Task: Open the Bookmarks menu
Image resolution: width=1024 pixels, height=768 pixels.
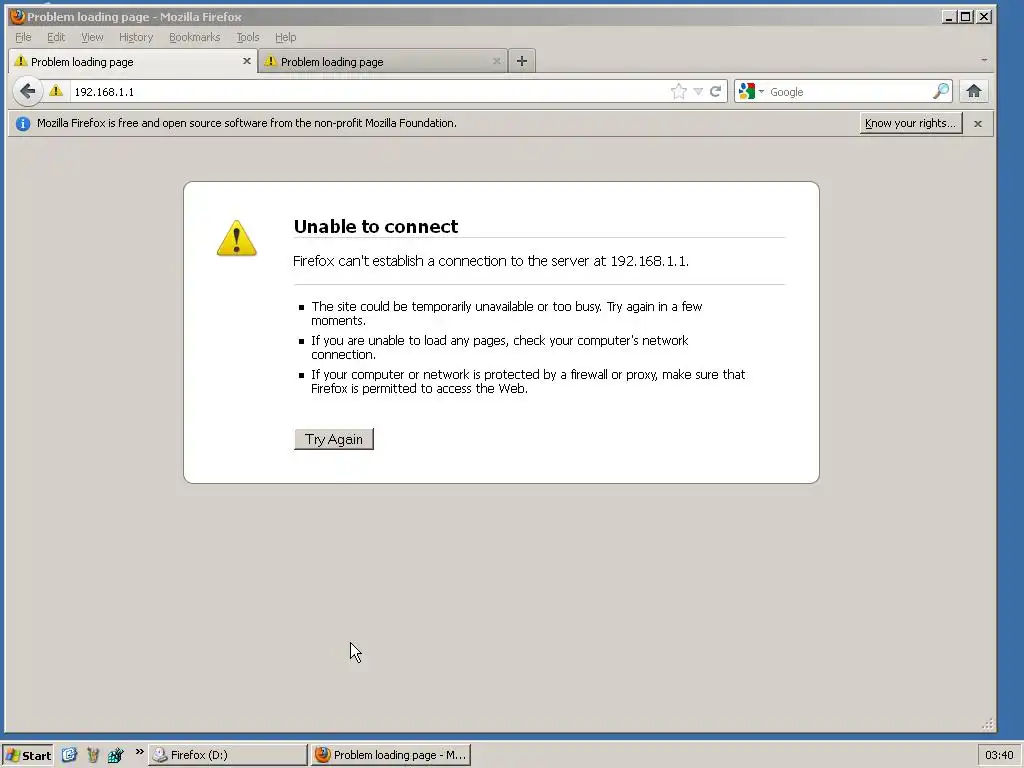Action: pos(195,37)
